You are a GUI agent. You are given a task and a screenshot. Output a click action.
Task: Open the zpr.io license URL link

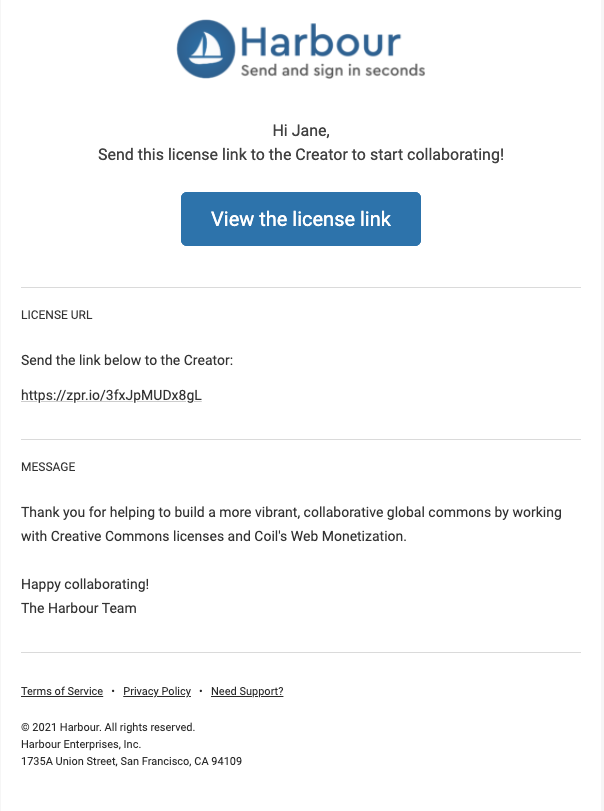(x=111, y=395)
